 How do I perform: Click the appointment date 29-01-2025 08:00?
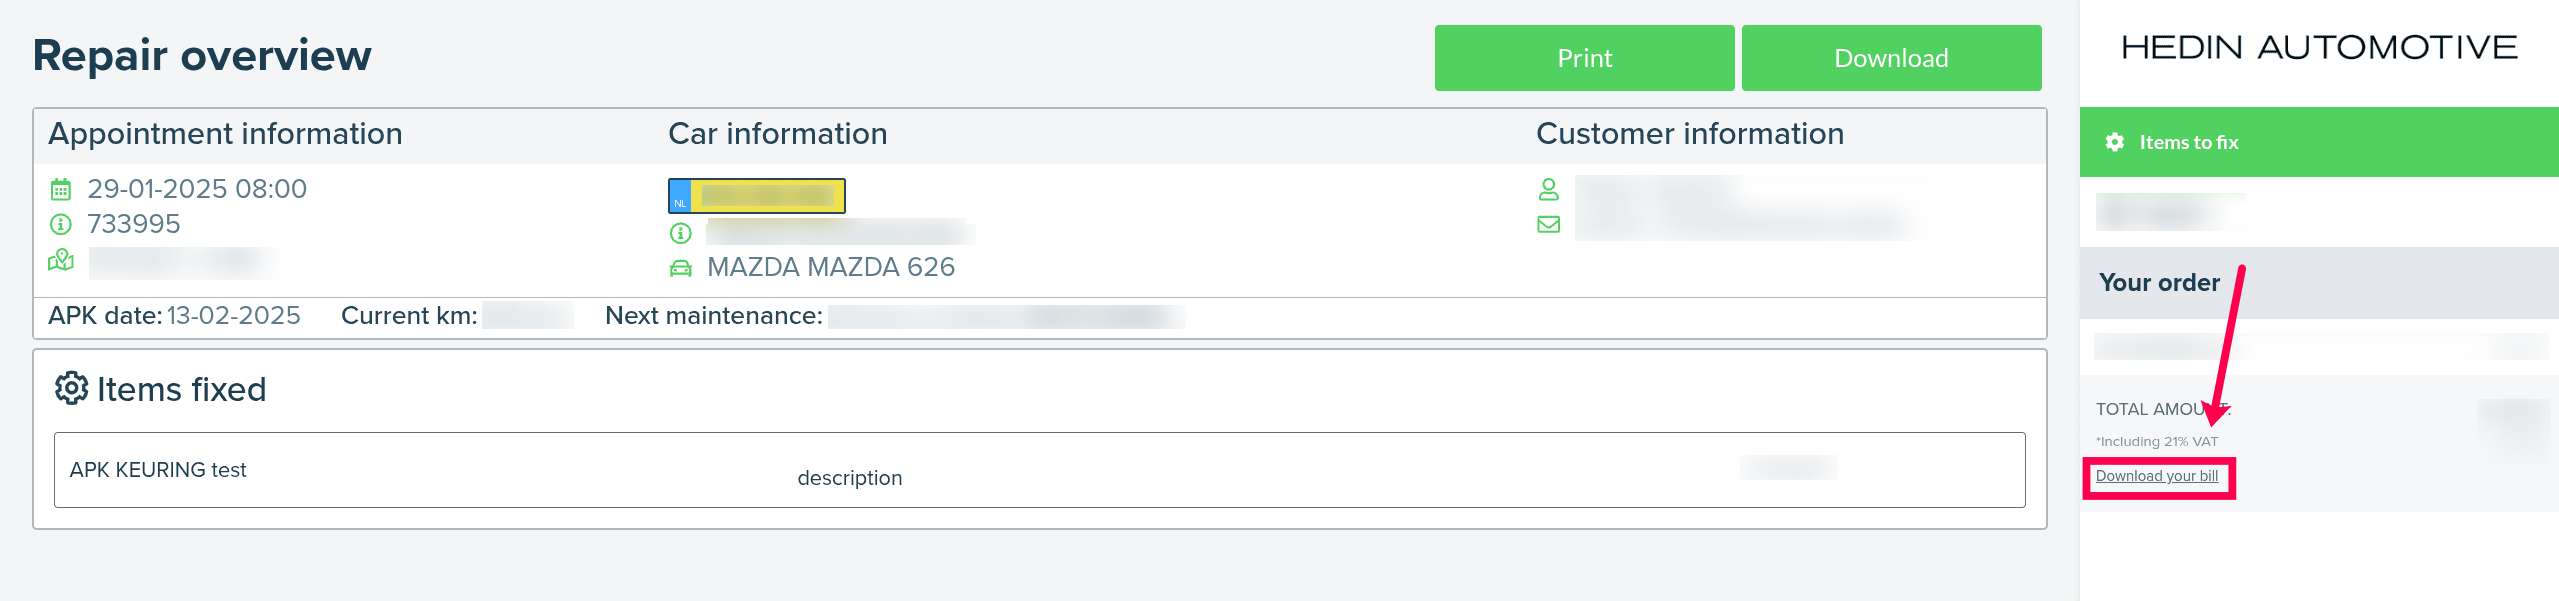point(197,189)
